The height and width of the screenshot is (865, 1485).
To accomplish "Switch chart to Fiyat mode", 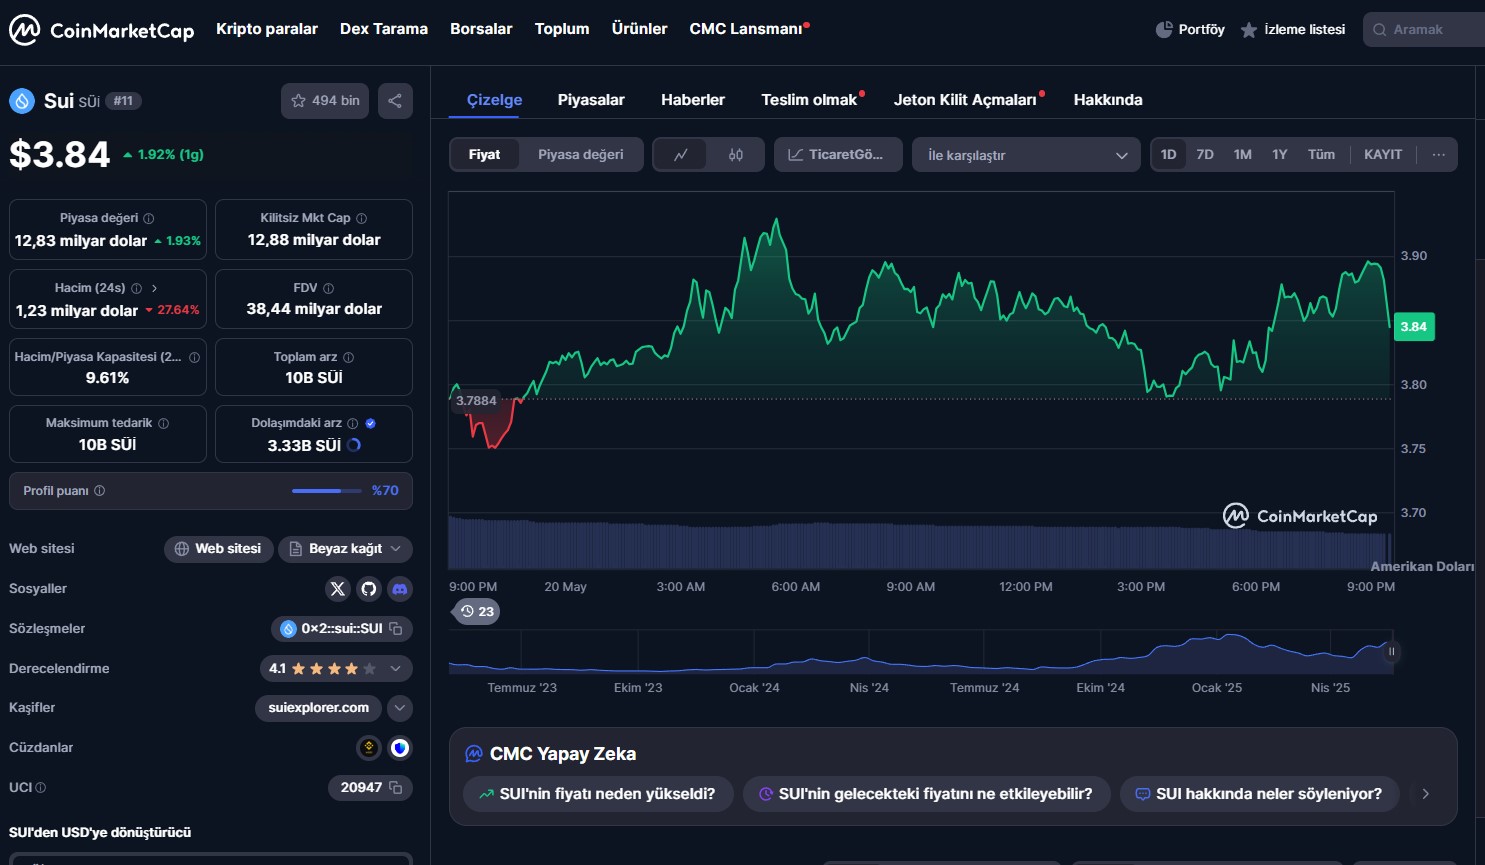I will click(x=484, y=155).
